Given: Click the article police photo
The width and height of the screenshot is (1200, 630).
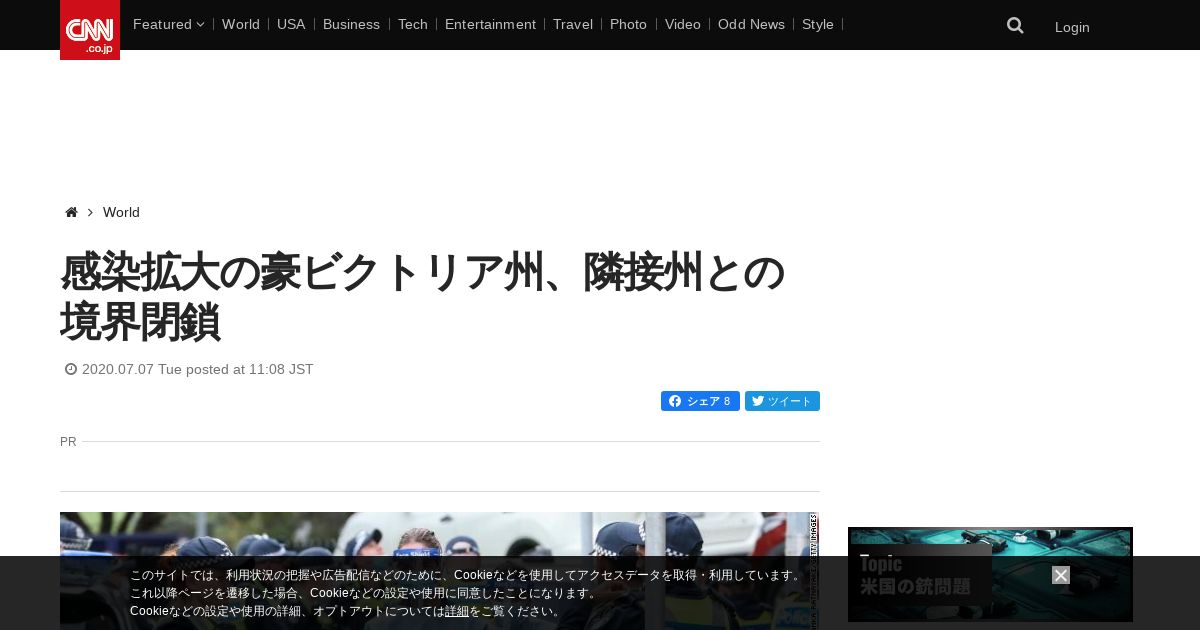Looking at the screenshot, I should pos(440,571).
